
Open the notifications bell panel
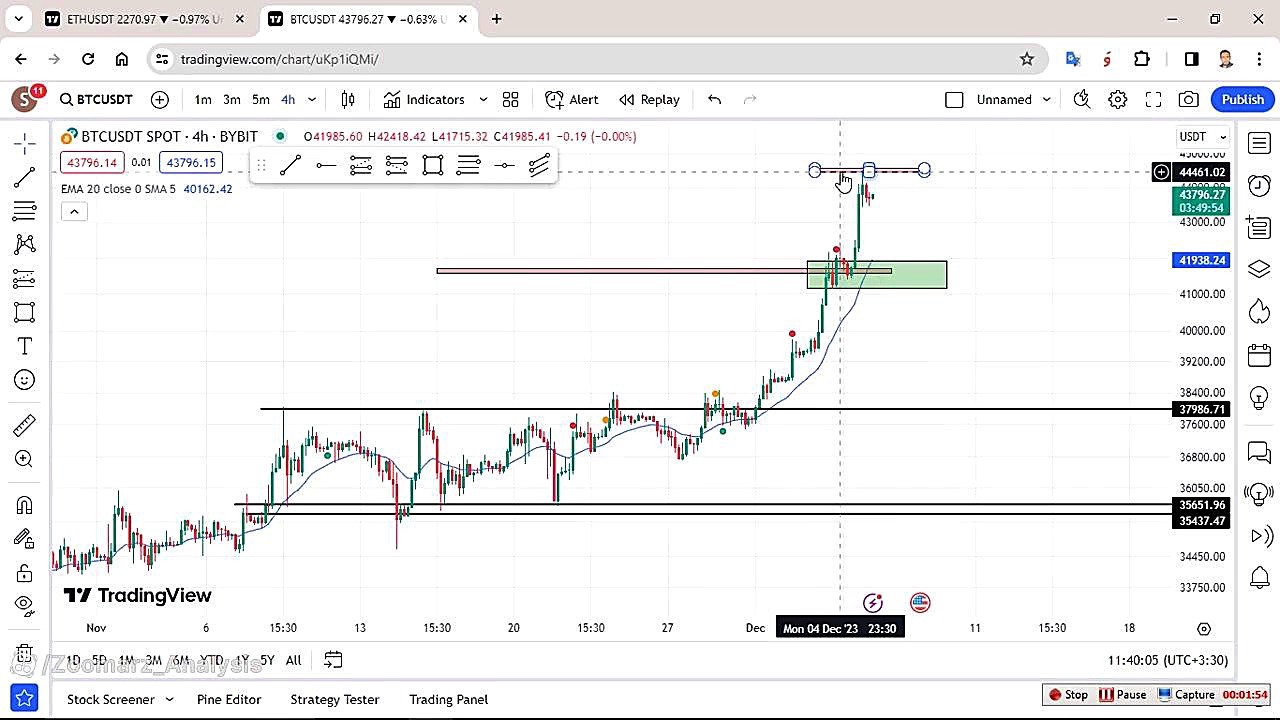point(1259,577)
